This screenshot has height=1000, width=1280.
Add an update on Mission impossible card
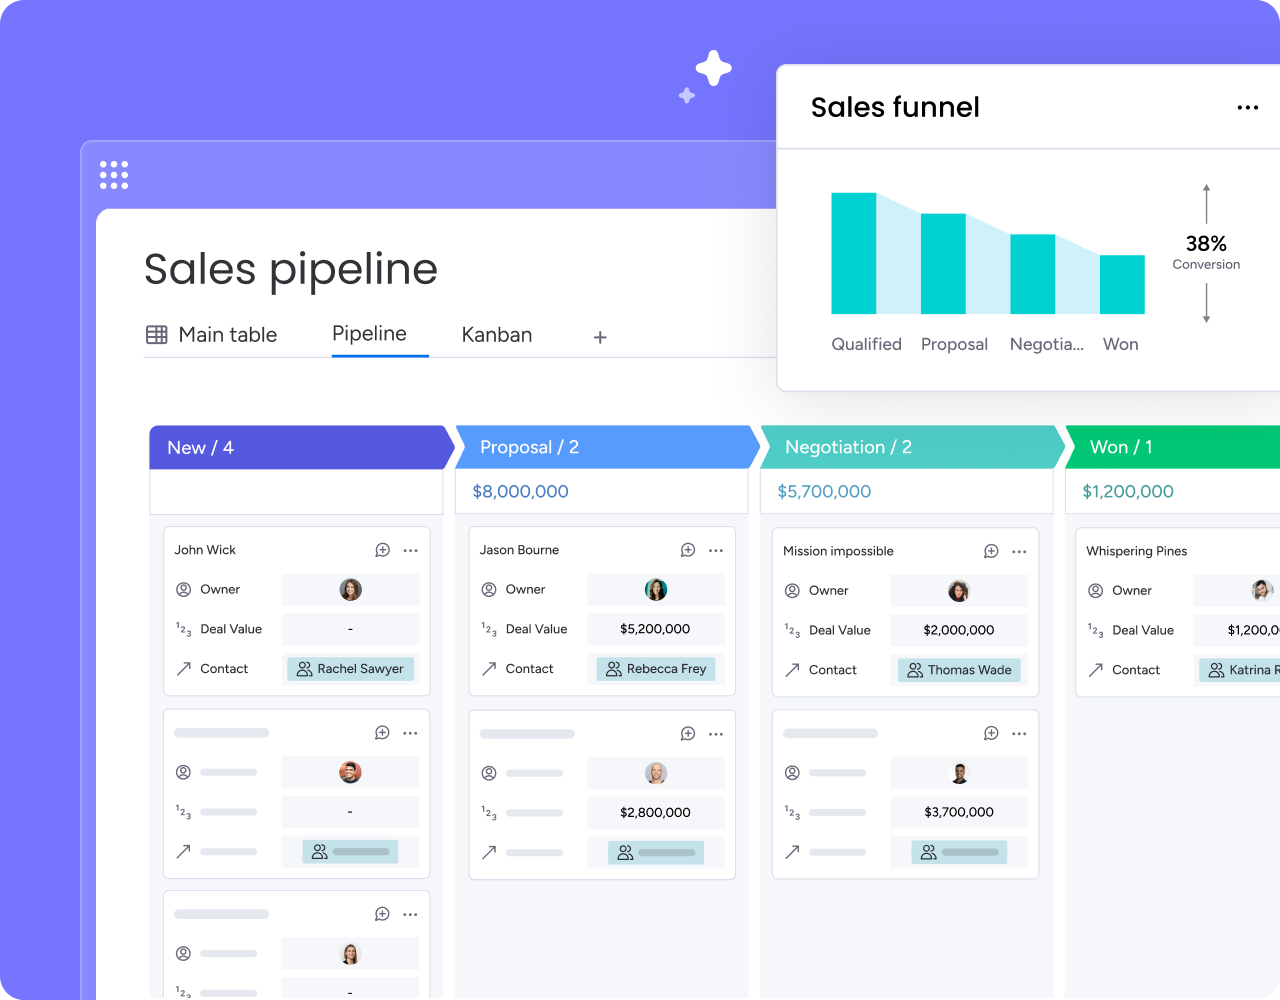click(x=991, y=551)
